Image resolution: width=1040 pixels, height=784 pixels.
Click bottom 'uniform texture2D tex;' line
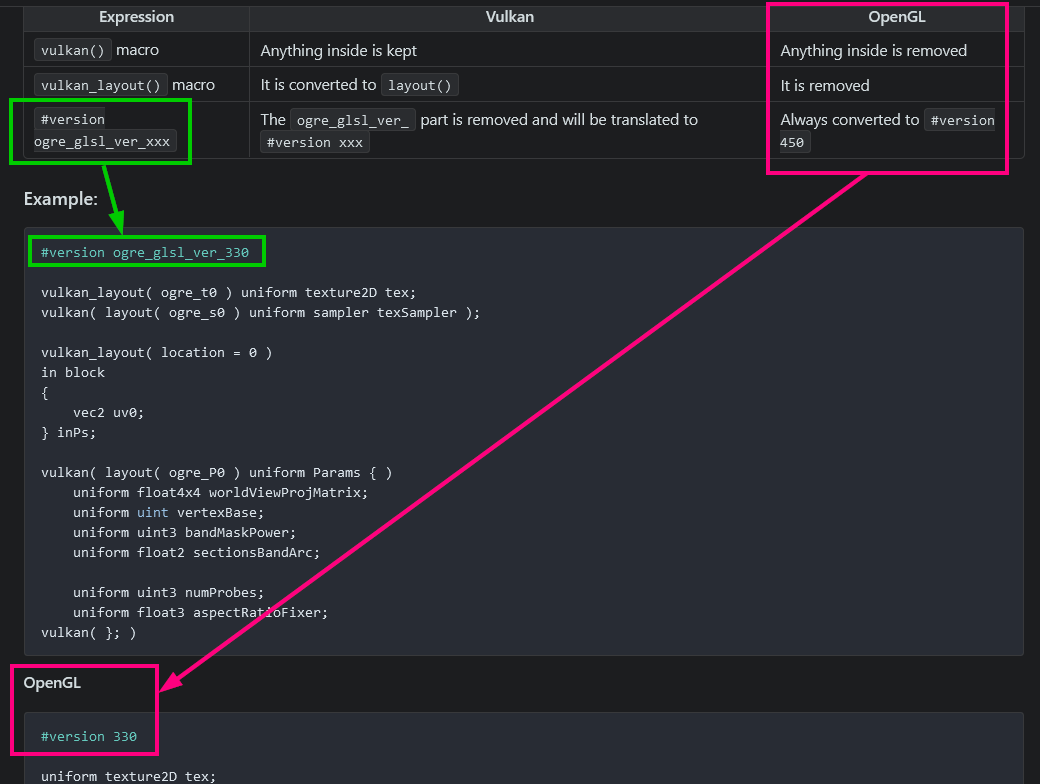(129, 776)
